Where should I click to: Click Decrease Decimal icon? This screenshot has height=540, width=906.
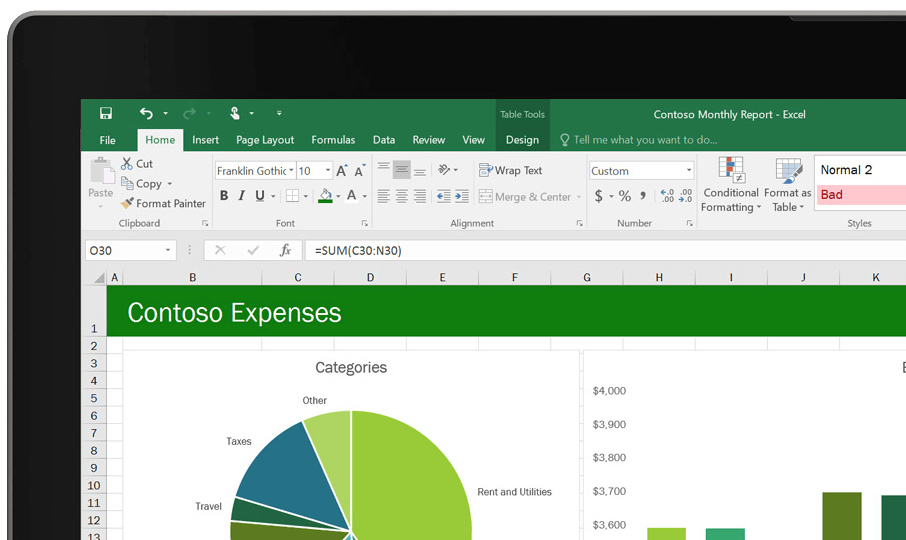point(685,196)
